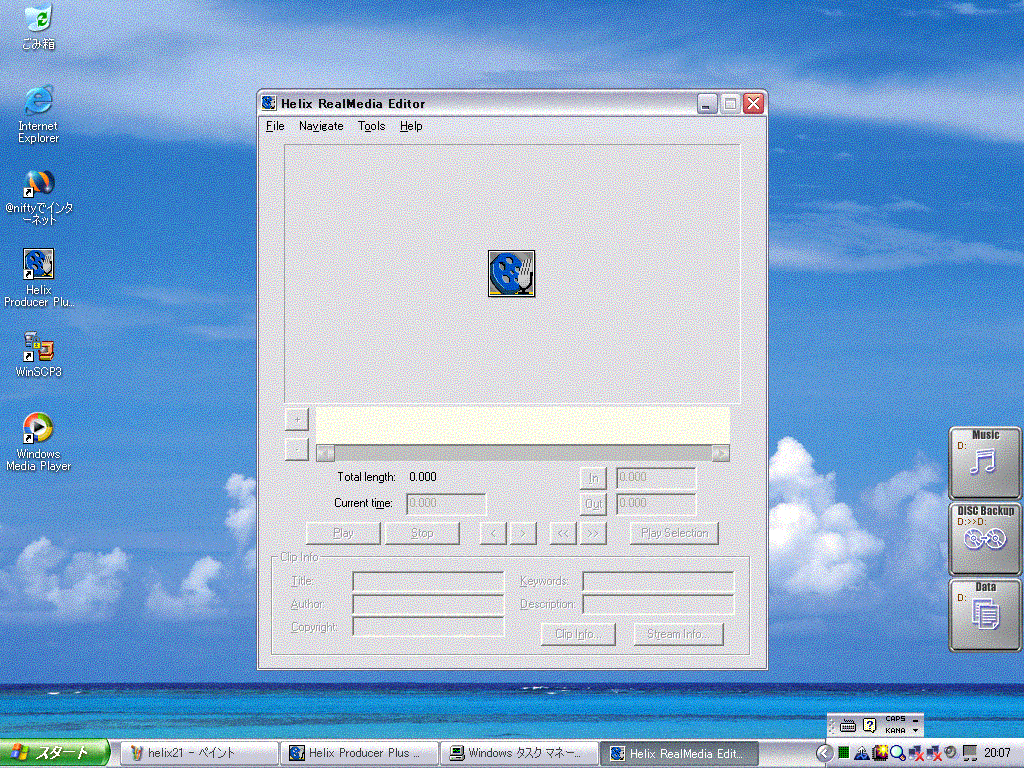Select the WinSCP3 desktop shortcut
Image resolution: width=1024 pixels, height=768 pixels.
(39, 355)
